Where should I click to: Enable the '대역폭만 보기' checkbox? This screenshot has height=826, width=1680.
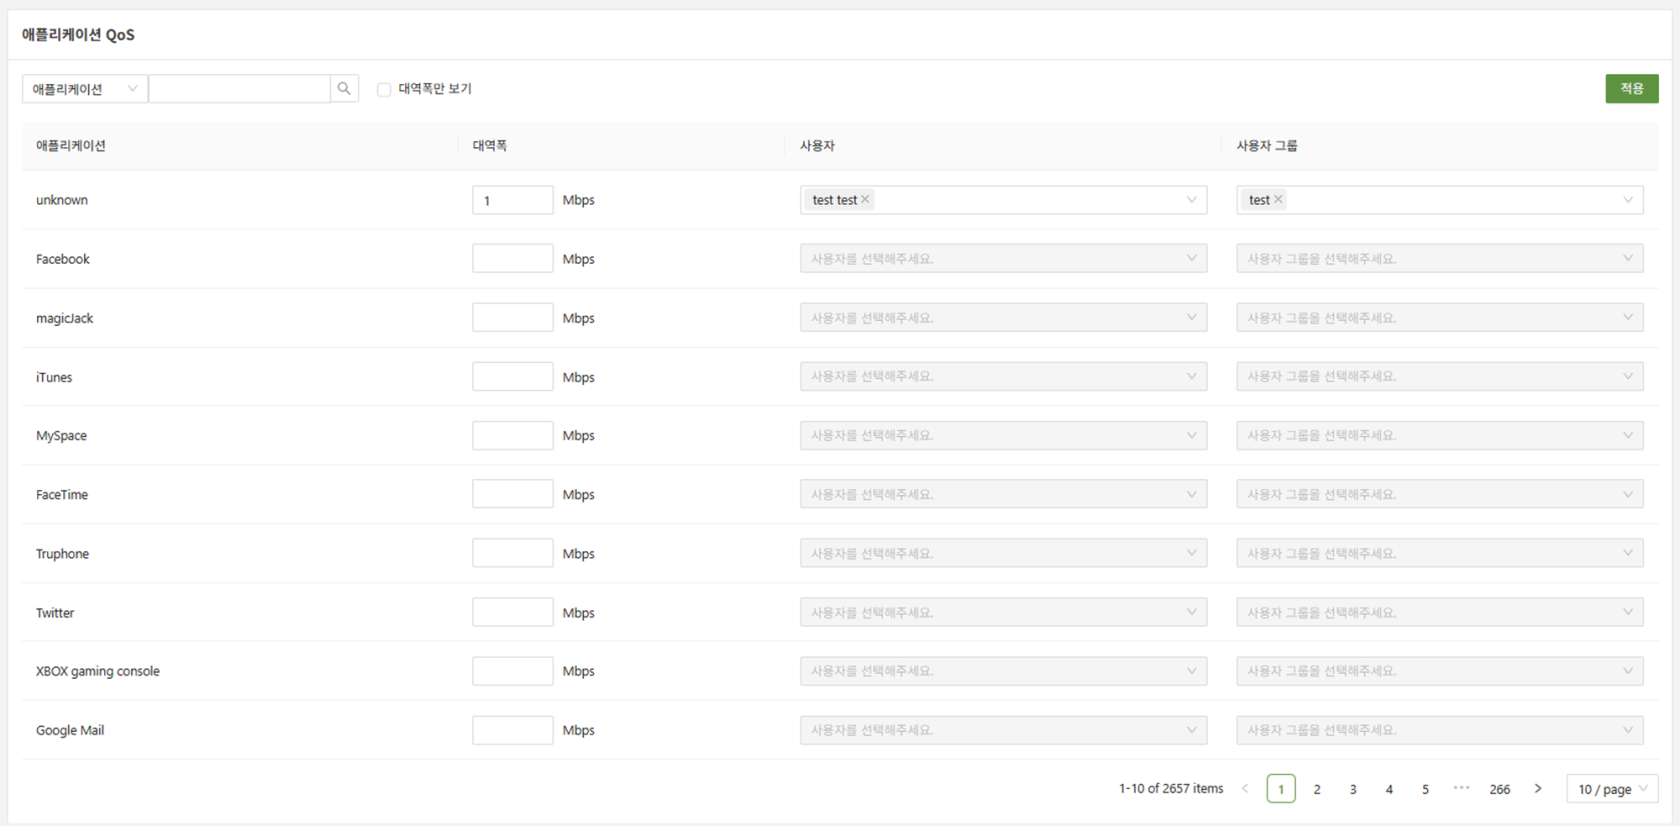click(384, 90)
